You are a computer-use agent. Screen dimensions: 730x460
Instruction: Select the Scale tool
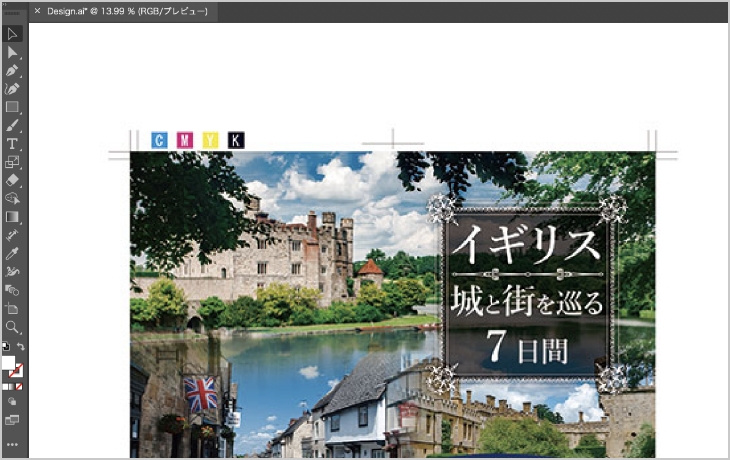[x=12, y=162]
